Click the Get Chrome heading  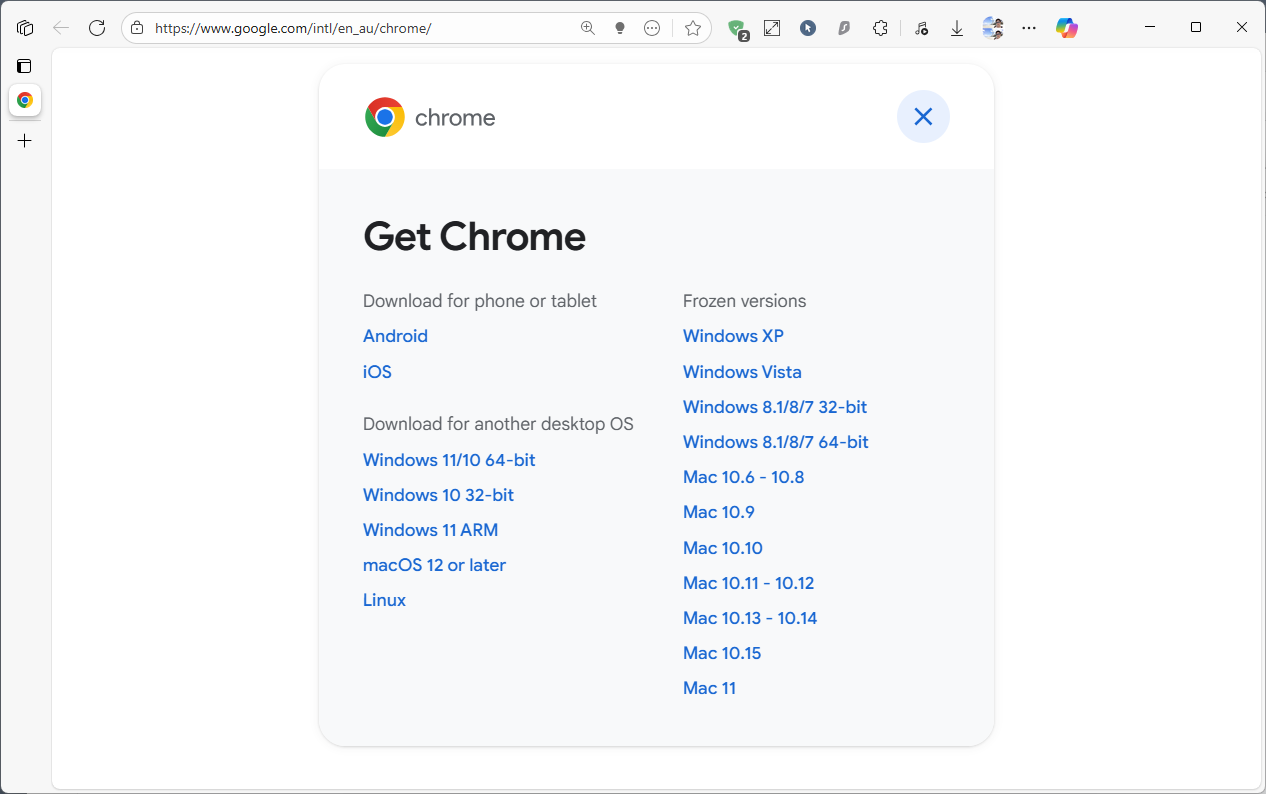coord(474,237)
